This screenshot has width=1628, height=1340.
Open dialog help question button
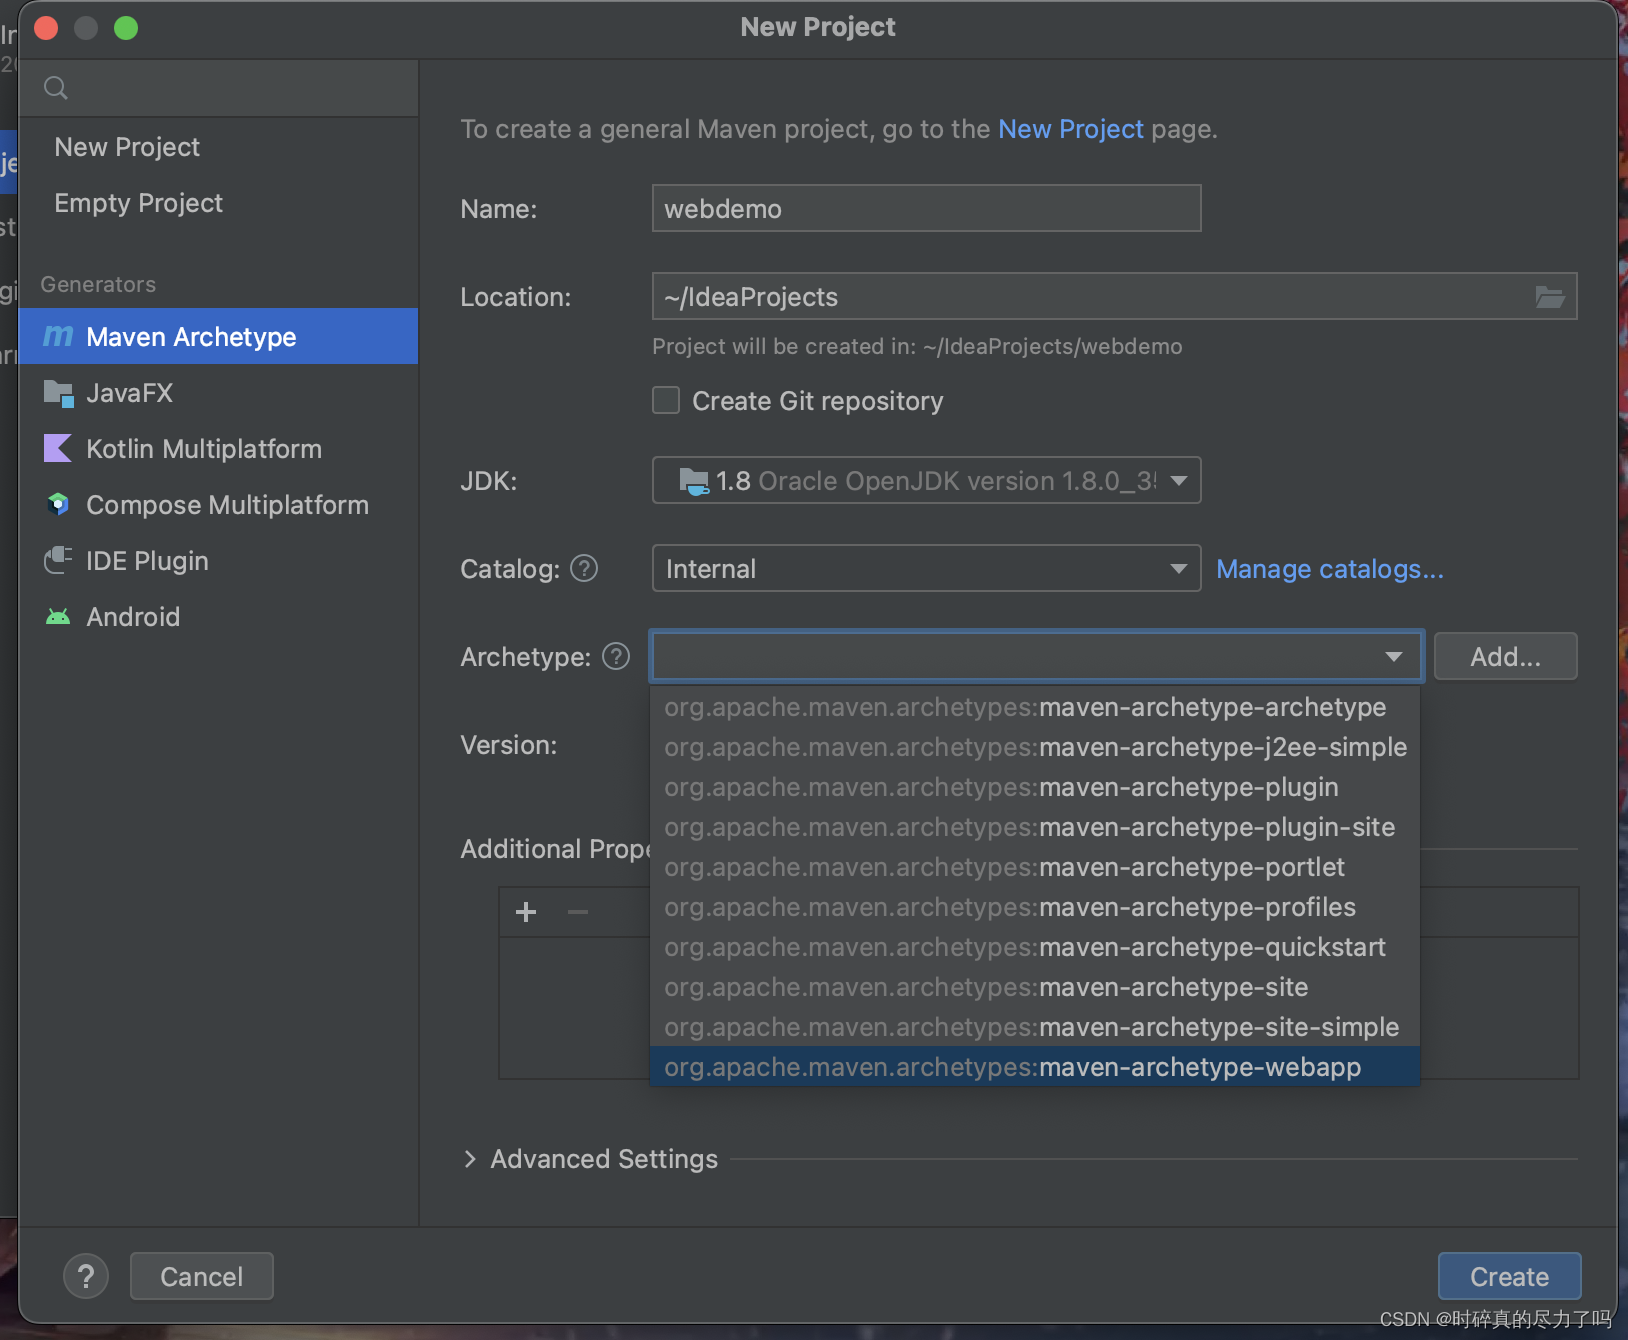86,1276
